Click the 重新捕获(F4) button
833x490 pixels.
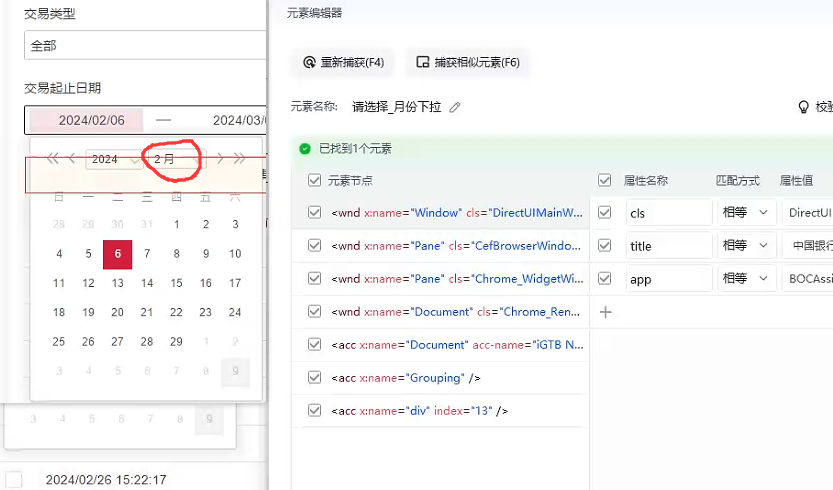[x=343, y=62]
